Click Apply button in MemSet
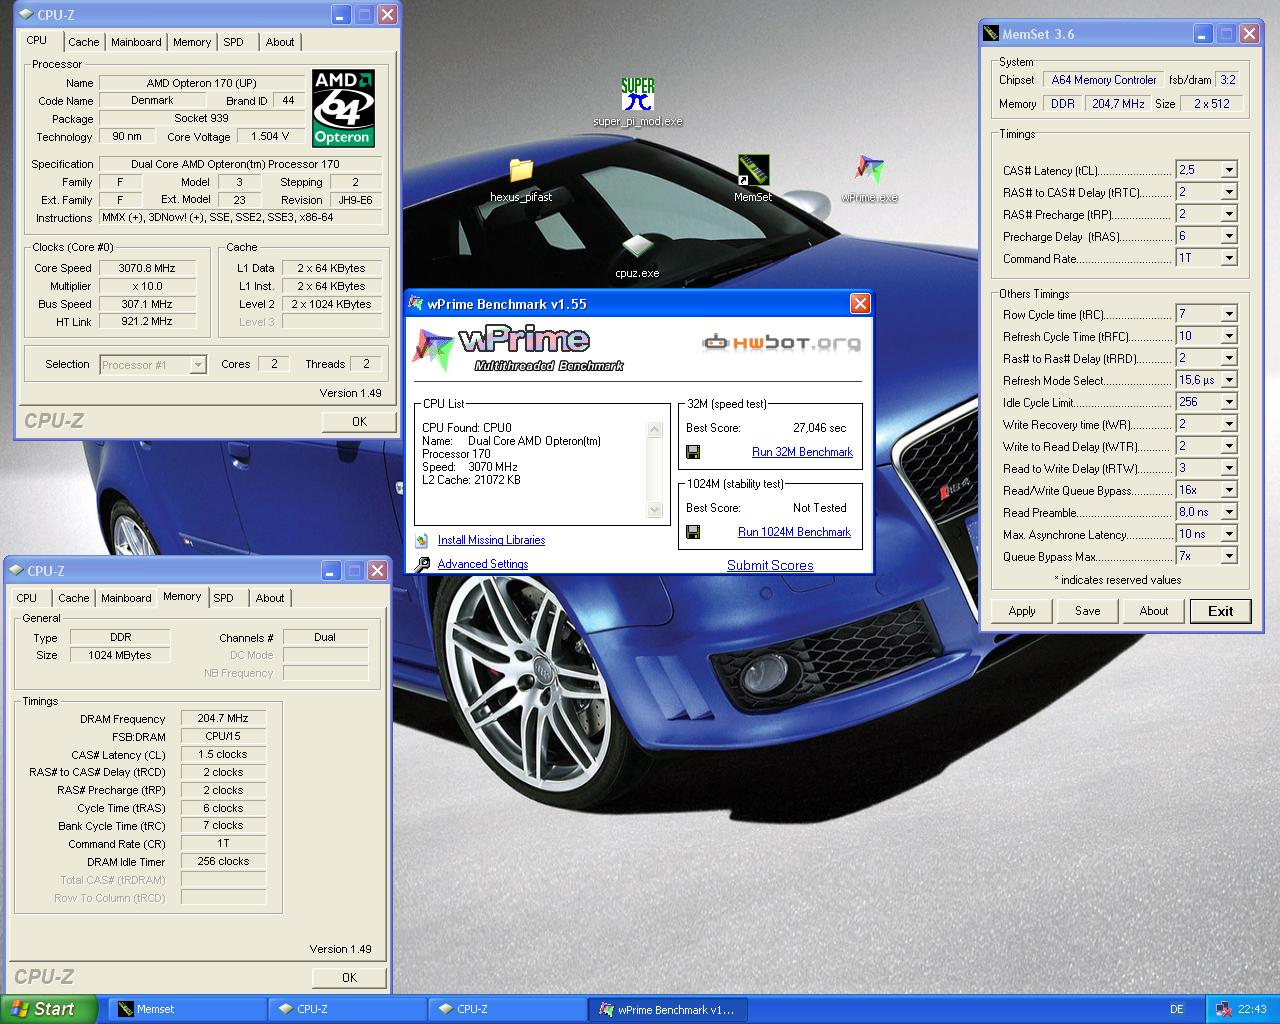This screenshot has height=1024, width=1280. click(x=1022, y=611)
